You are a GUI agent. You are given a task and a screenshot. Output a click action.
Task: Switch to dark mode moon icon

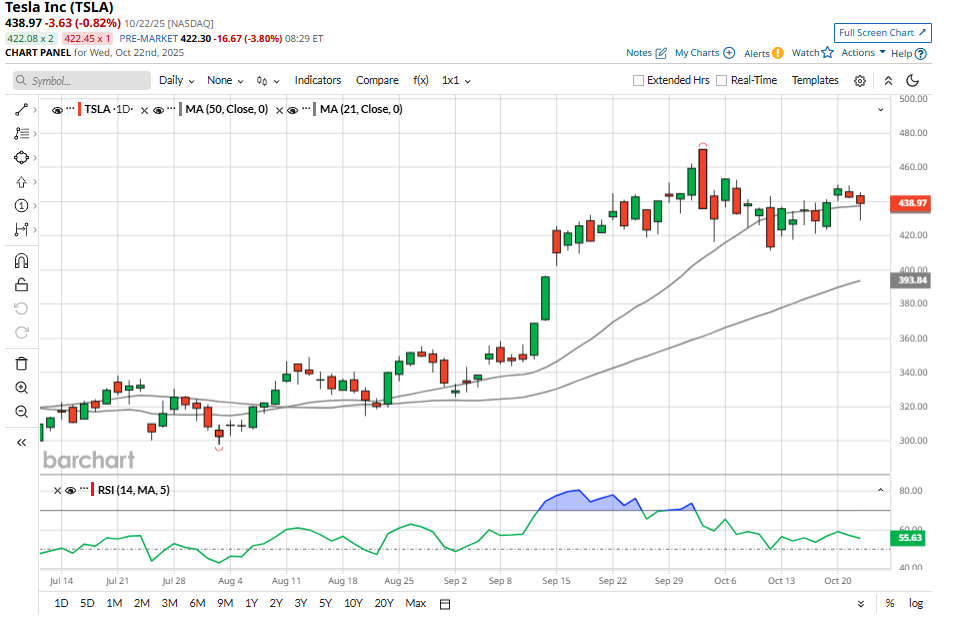912,81
